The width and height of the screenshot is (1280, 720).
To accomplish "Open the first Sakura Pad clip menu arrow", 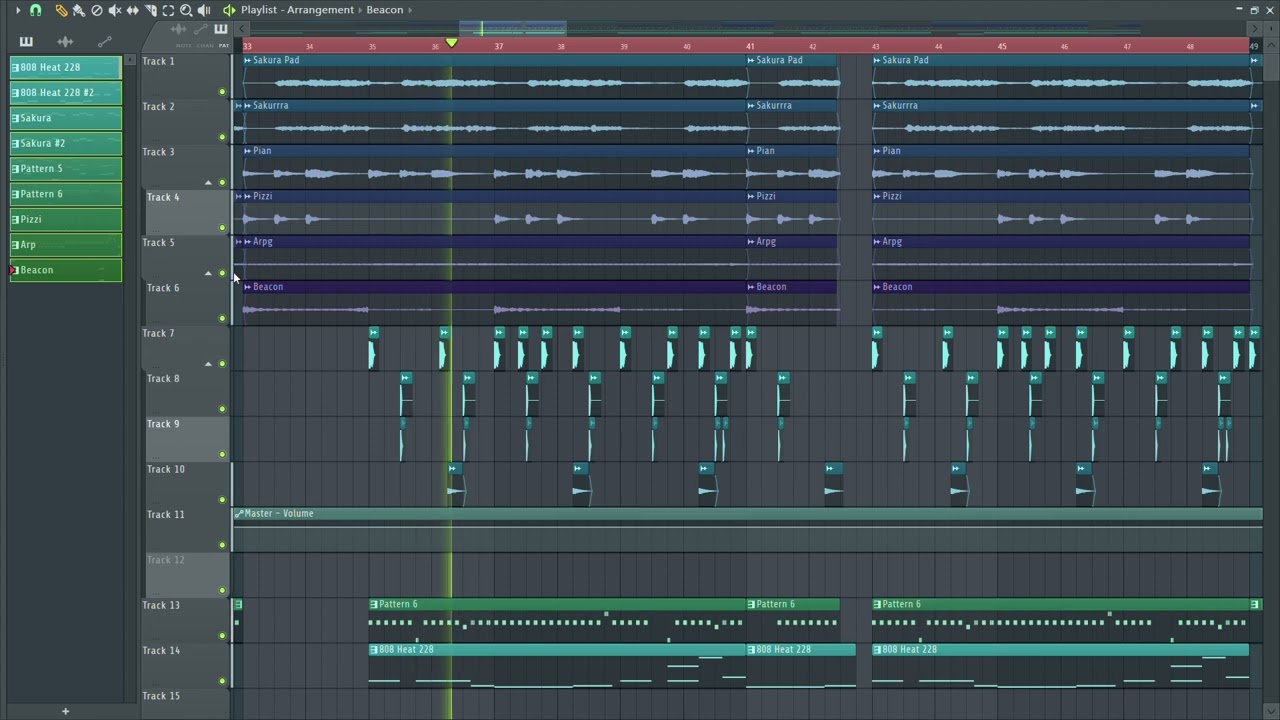I will click(248, 60).
